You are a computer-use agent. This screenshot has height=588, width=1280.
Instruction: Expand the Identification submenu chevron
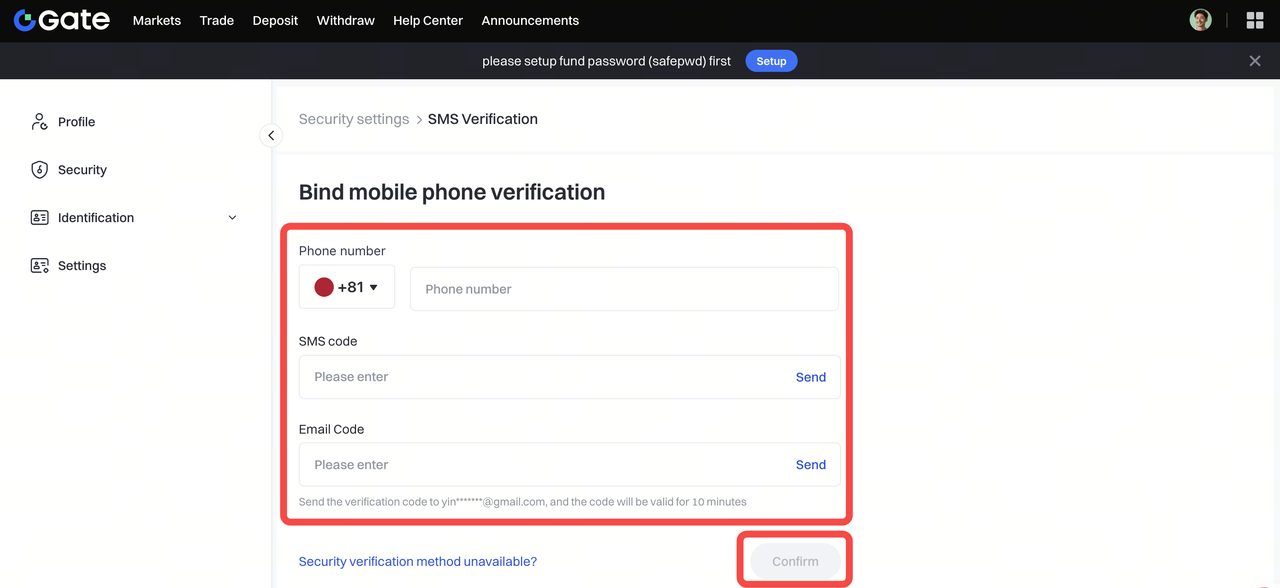point(233,218)
